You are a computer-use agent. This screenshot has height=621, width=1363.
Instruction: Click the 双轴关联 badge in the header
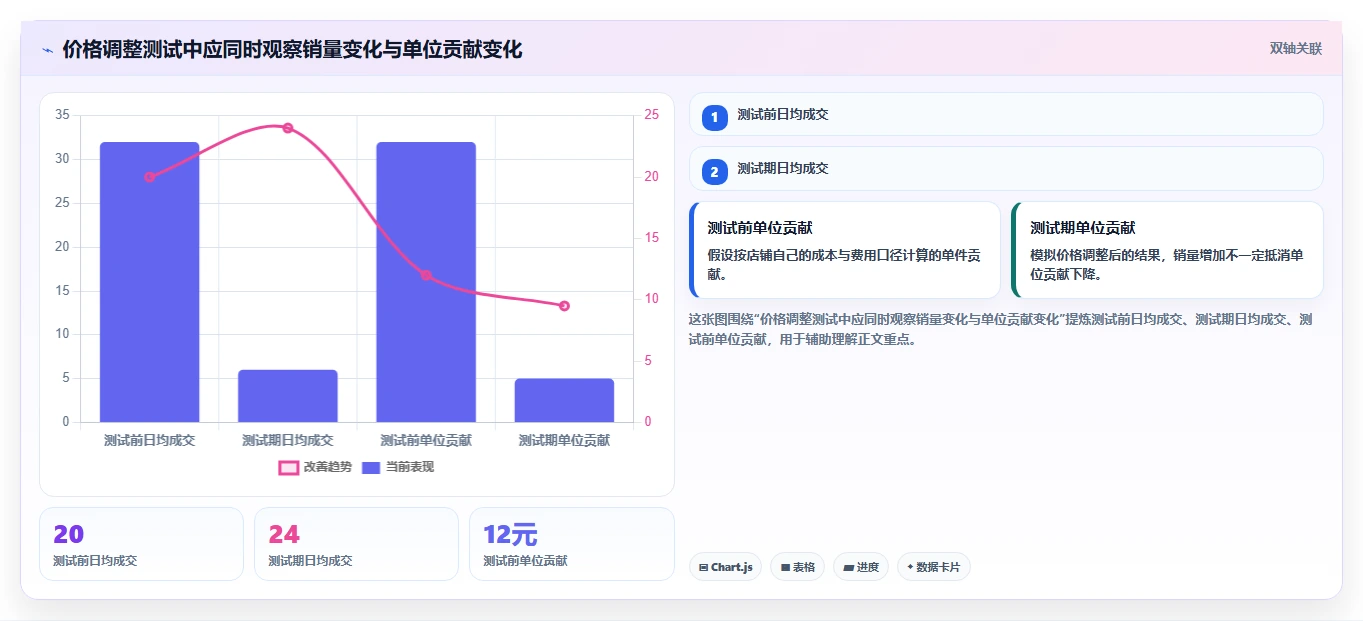pyautogui.click(x=1296, y=49)
